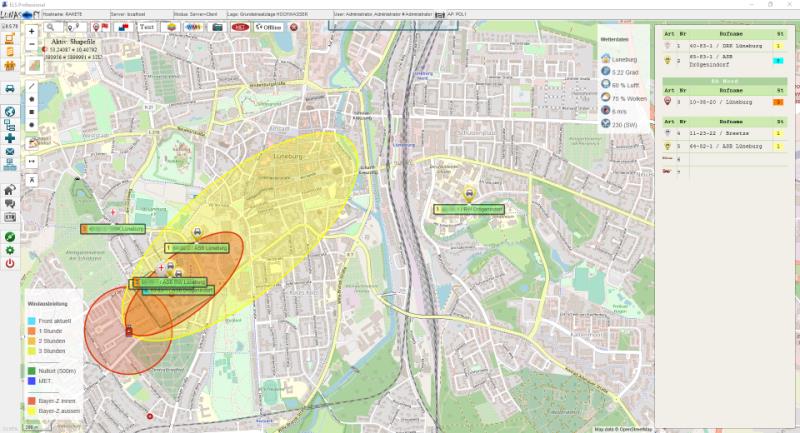This screenshot has height=433, width=800.
Task: Zoom out the map with minus button
Action: (x=32, y=45)
